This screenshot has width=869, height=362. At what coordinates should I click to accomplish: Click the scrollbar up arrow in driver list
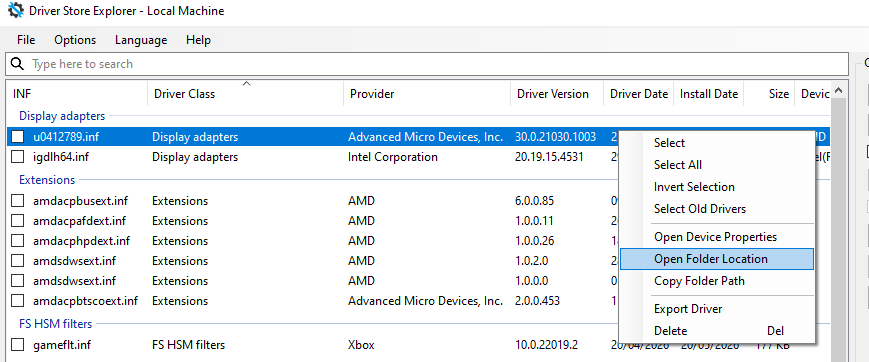[x=839, y=90]
